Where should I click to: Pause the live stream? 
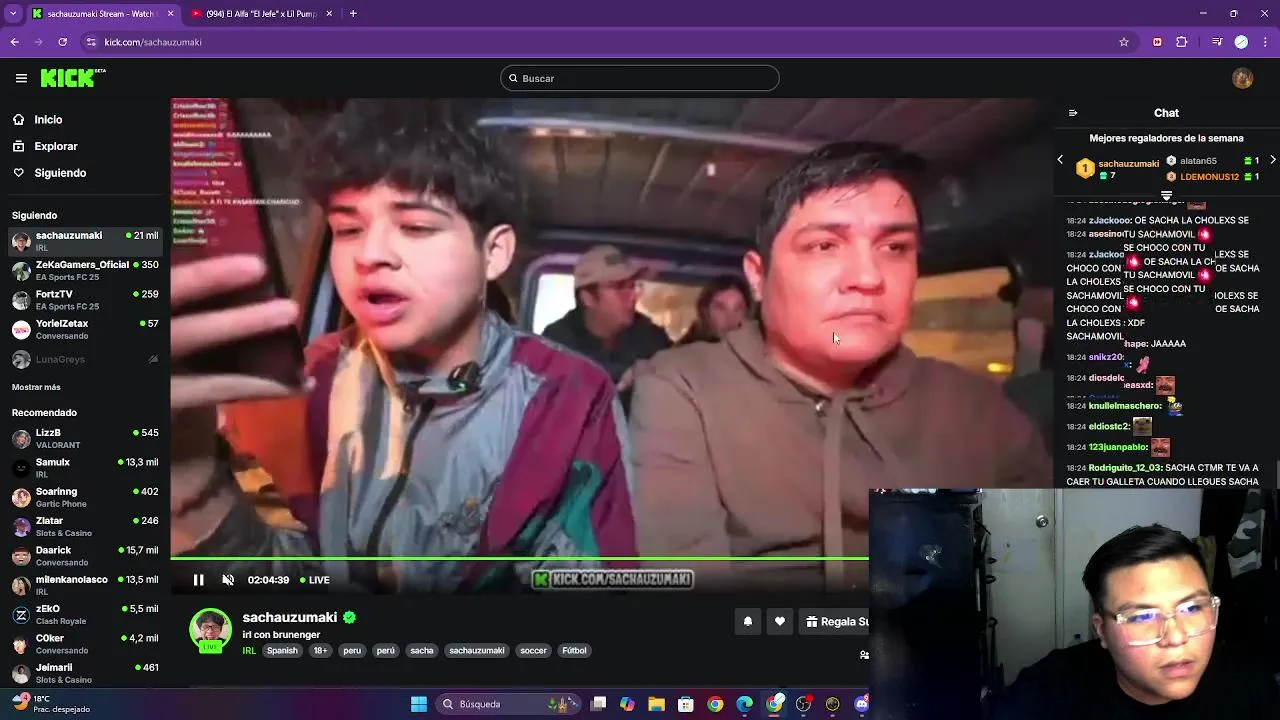198,580
